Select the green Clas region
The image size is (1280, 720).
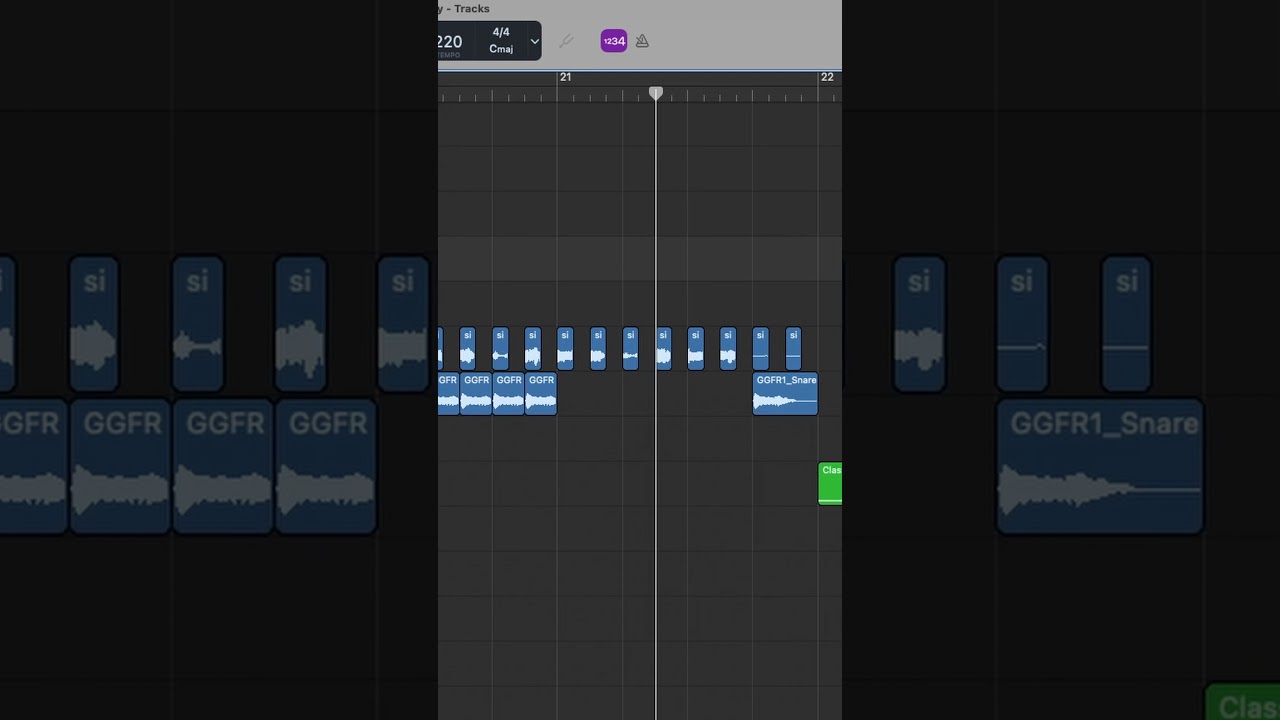pyautogui.click(x=830, y=483)
